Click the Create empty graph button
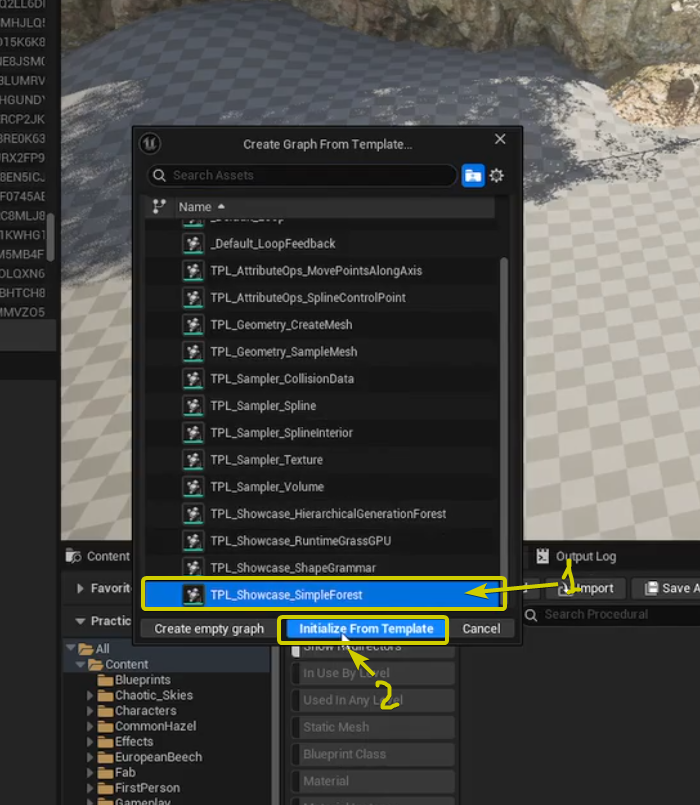The image size is (700, 805). [x=209, y=629]
